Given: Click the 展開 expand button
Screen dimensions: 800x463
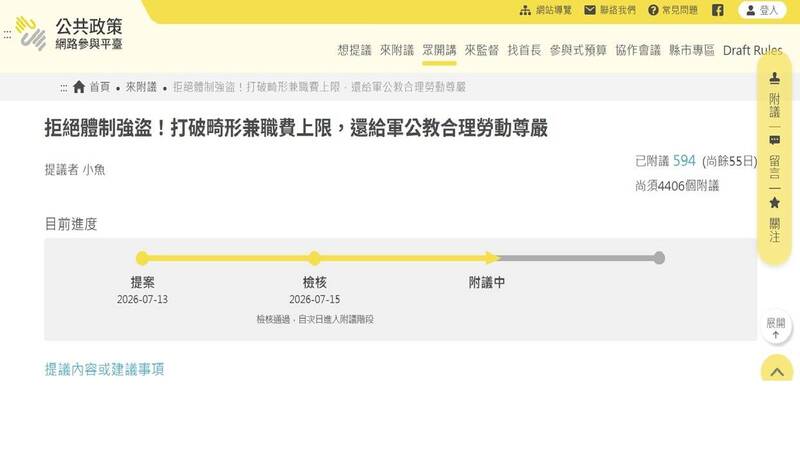Looking at the screenshot, I should 776,328.
